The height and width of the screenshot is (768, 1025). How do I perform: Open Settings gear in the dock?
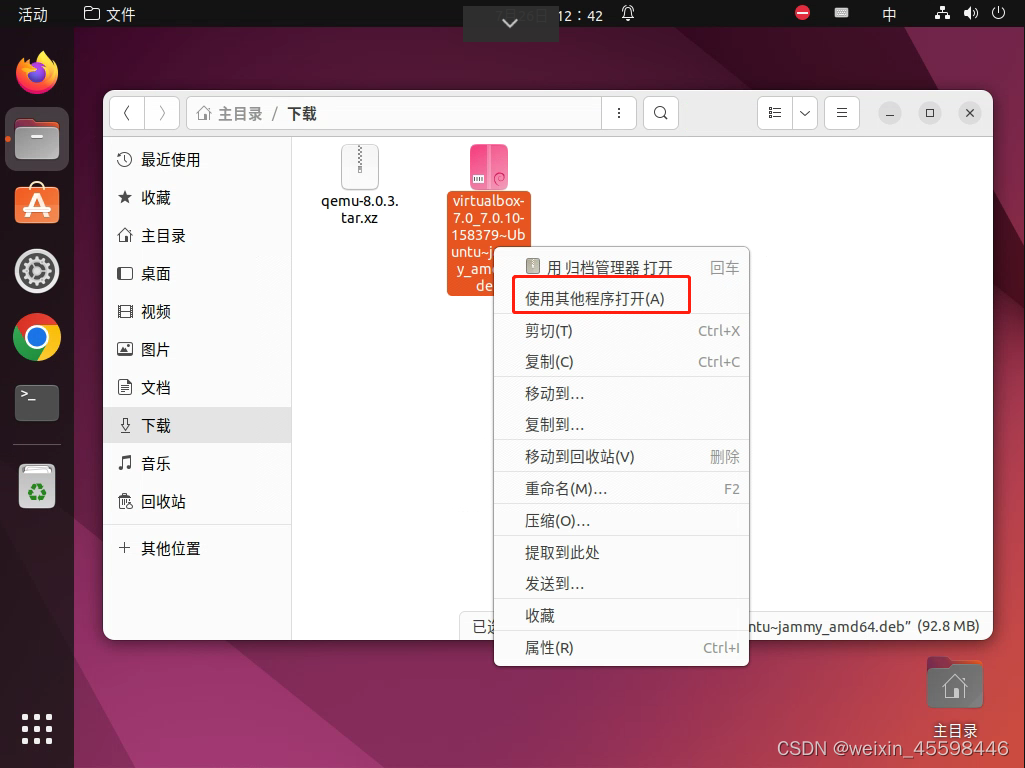(x=37, y=271)
